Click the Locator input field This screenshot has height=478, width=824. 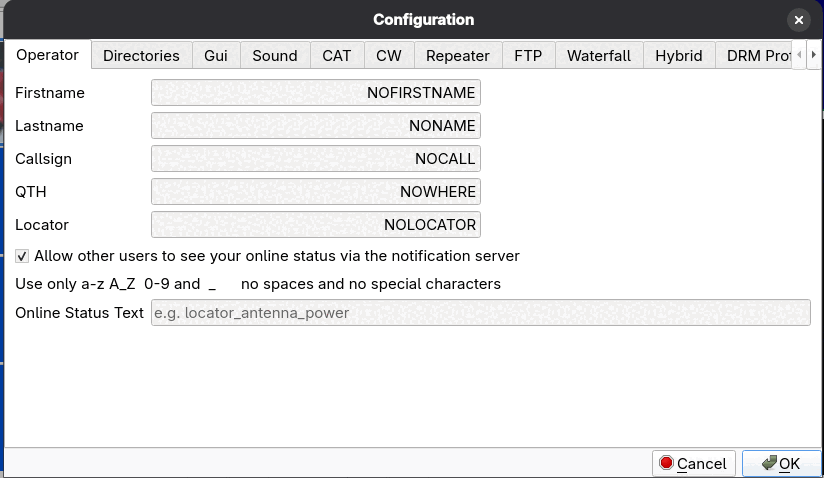pos(316,225)
